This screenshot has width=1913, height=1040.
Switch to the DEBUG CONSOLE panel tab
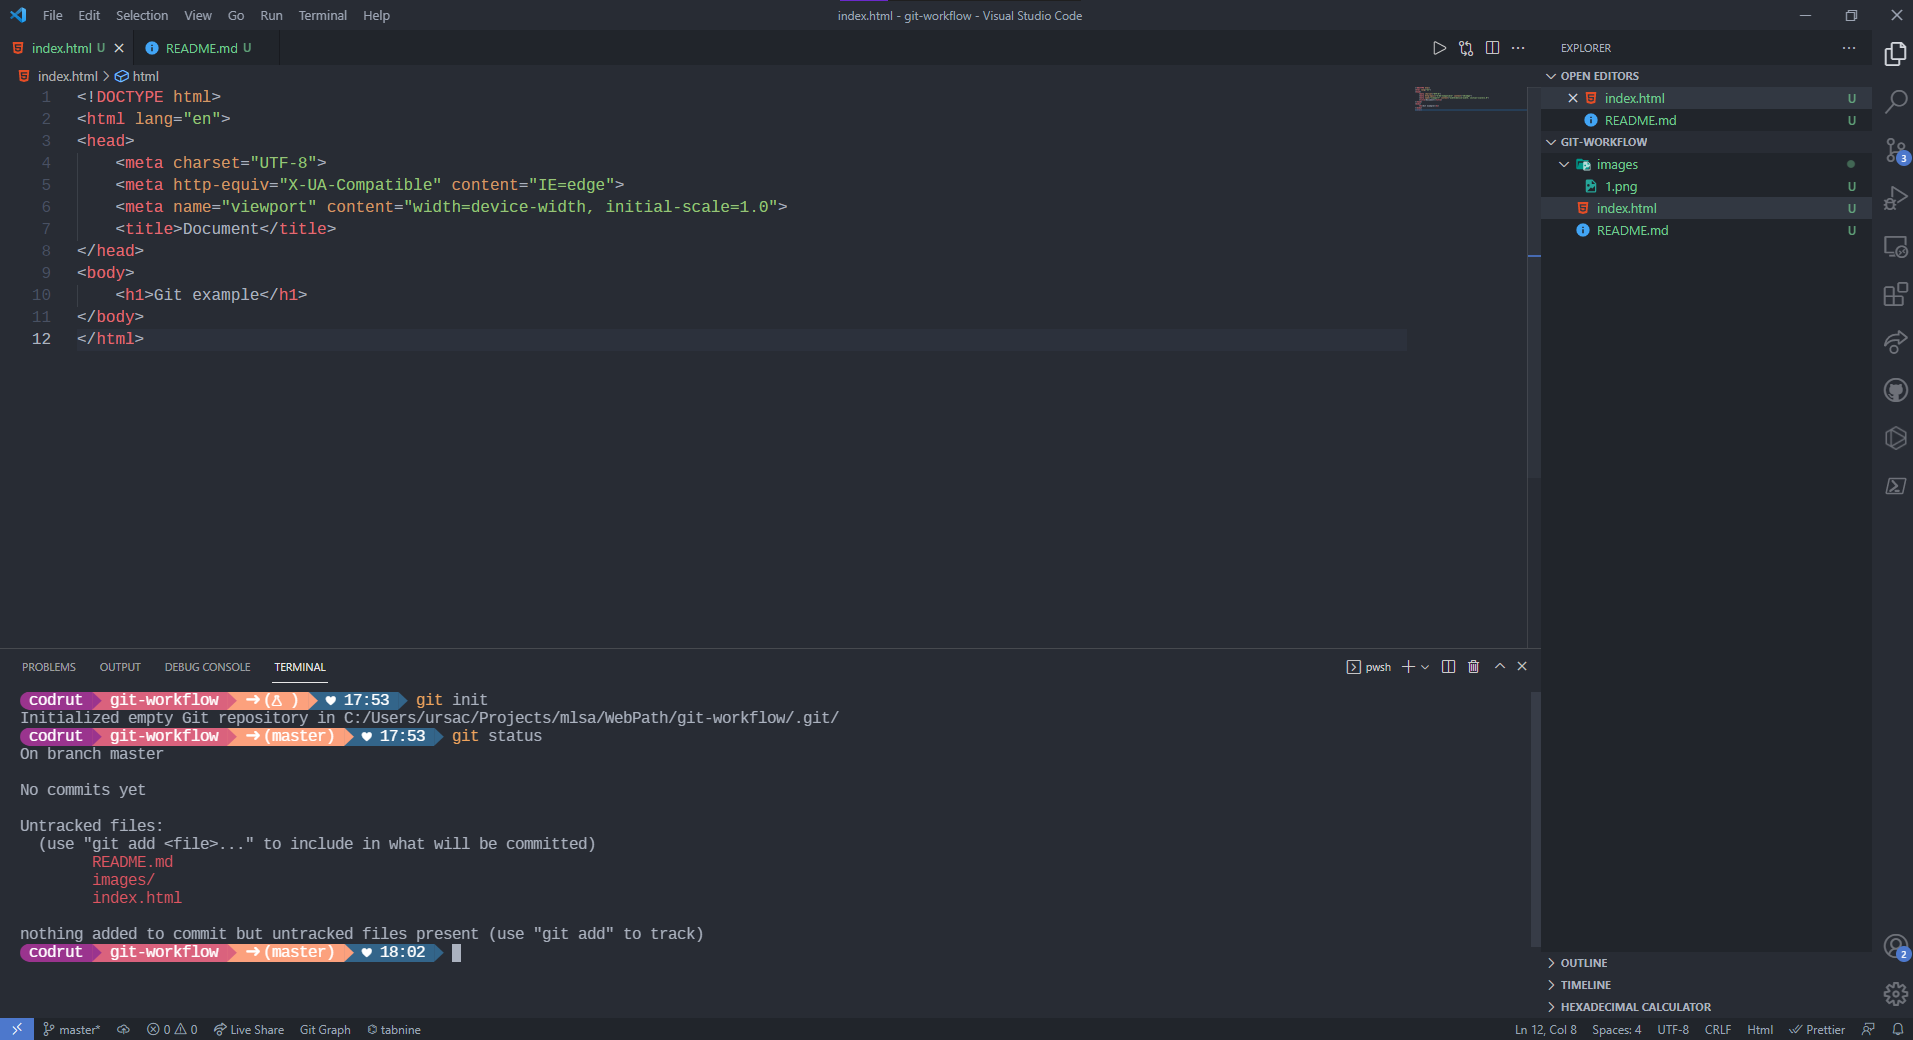click(x=208, y=667)
